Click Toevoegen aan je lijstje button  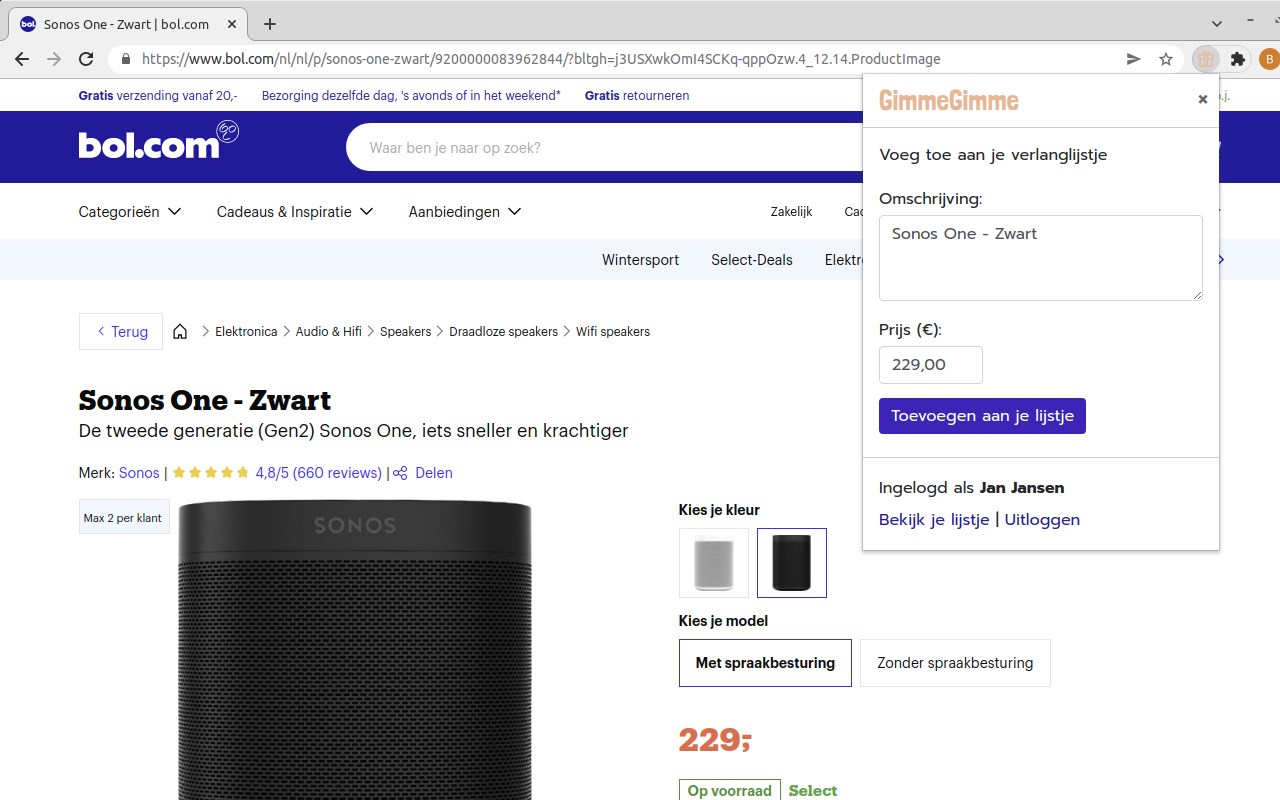982,416
